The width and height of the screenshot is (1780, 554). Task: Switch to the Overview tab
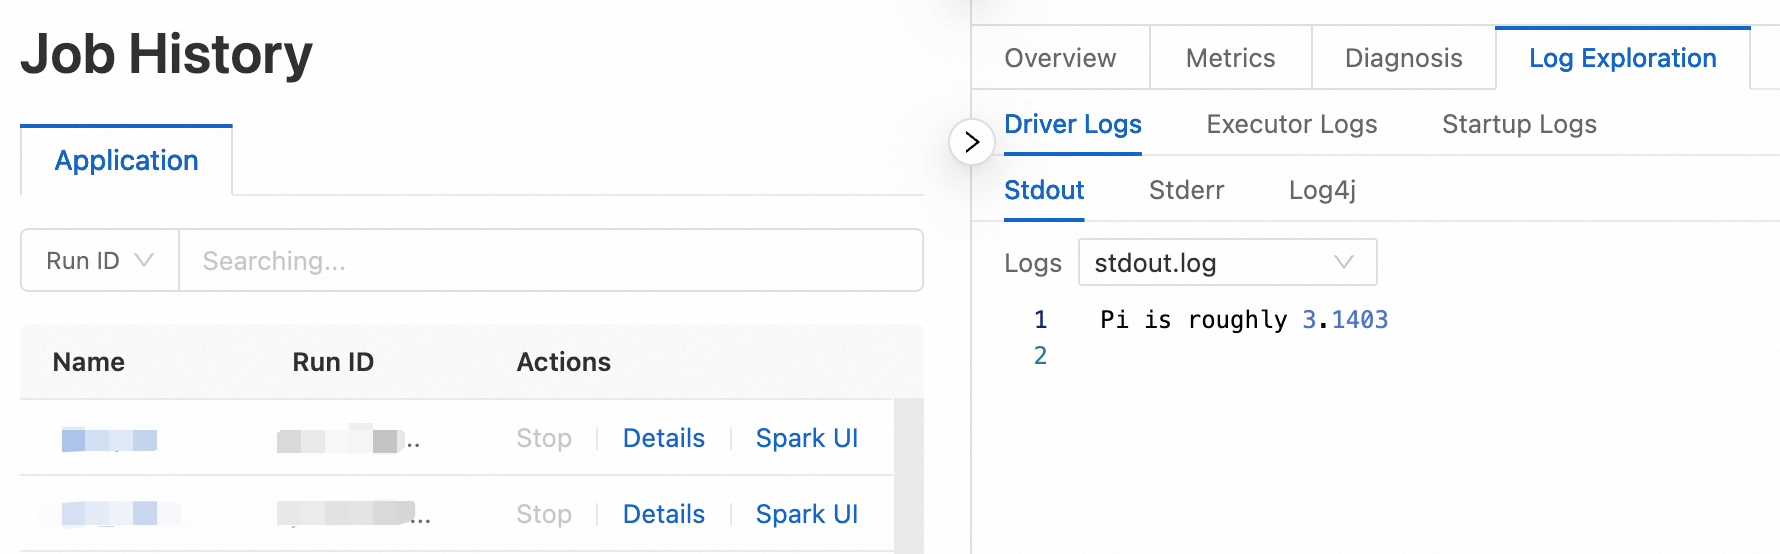tap(1060, 58)
